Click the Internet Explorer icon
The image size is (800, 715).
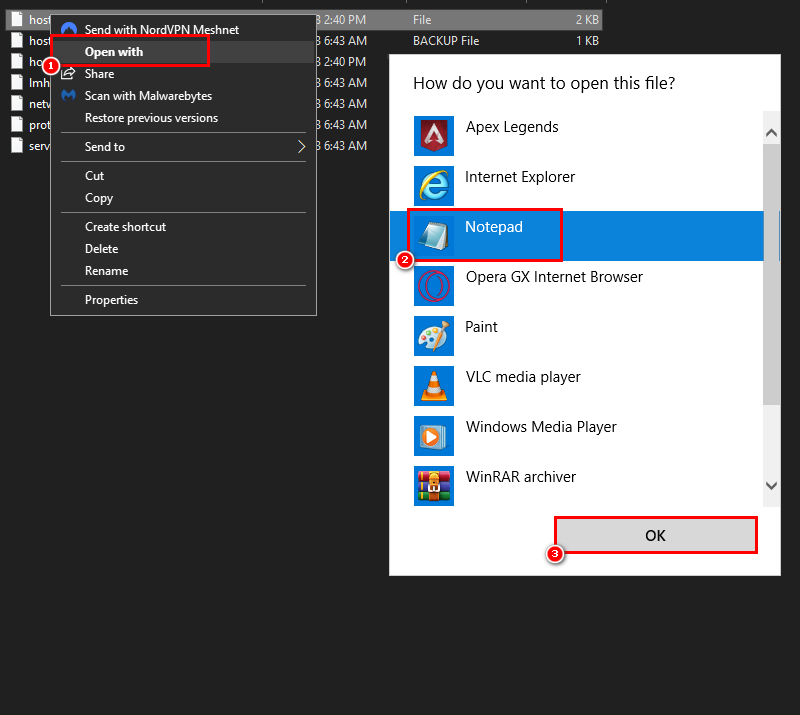coord(434,186)
